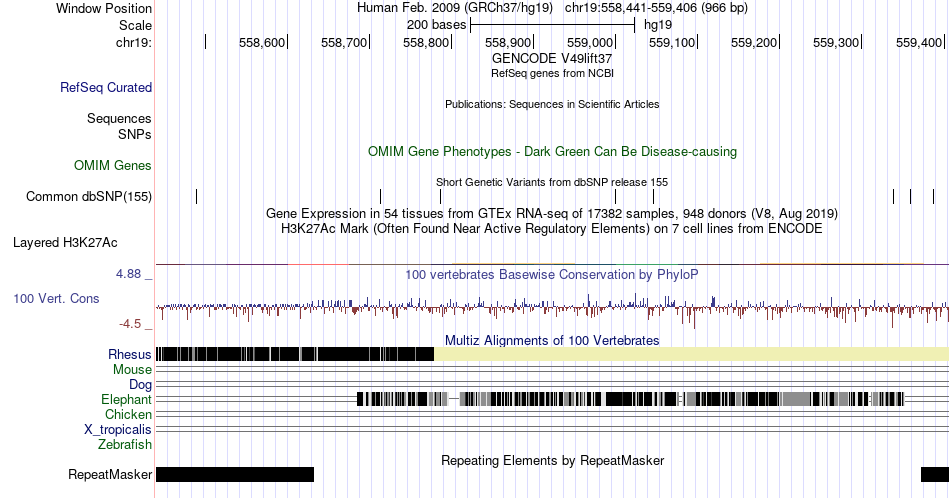Click the Elephant alignment block
The height and width of the screenshot is (498, 950).
(630, 399)
